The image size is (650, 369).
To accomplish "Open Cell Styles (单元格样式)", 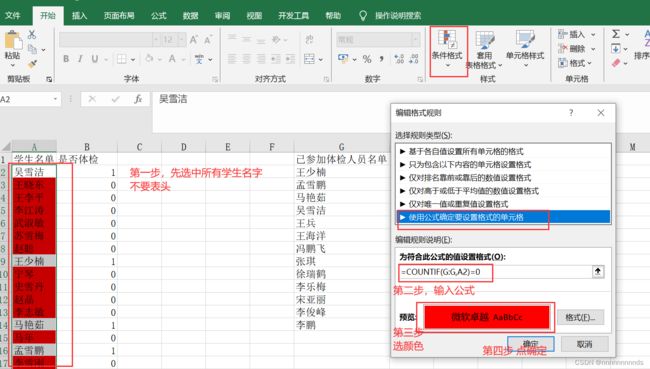I will point(525,49).
